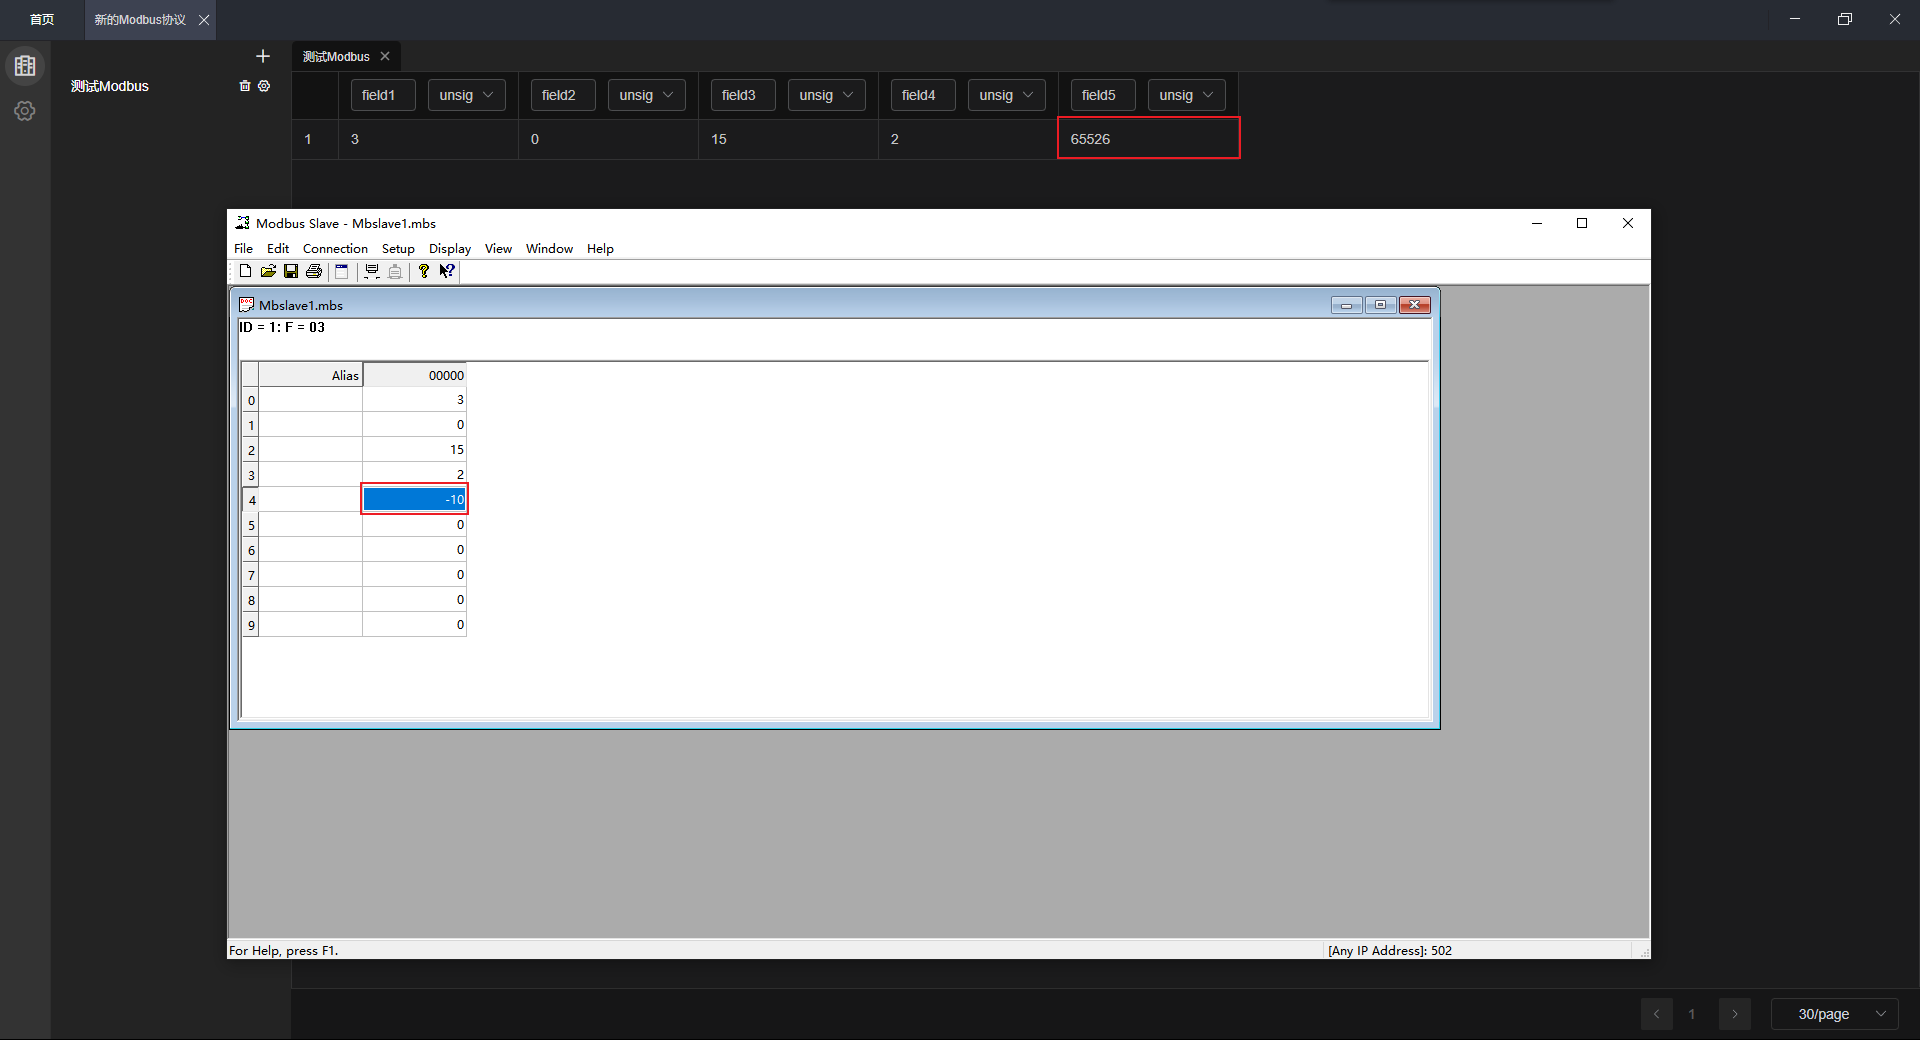1920x1040 pixels.
Task: Delete 测试Modbus with the trash icon
Action: click(x=245, y=86)
